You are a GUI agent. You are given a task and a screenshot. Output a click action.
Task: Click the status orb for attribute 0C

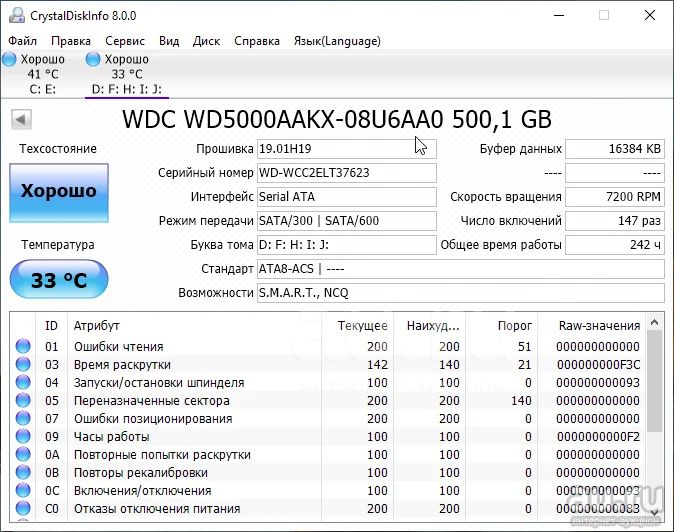23,490
